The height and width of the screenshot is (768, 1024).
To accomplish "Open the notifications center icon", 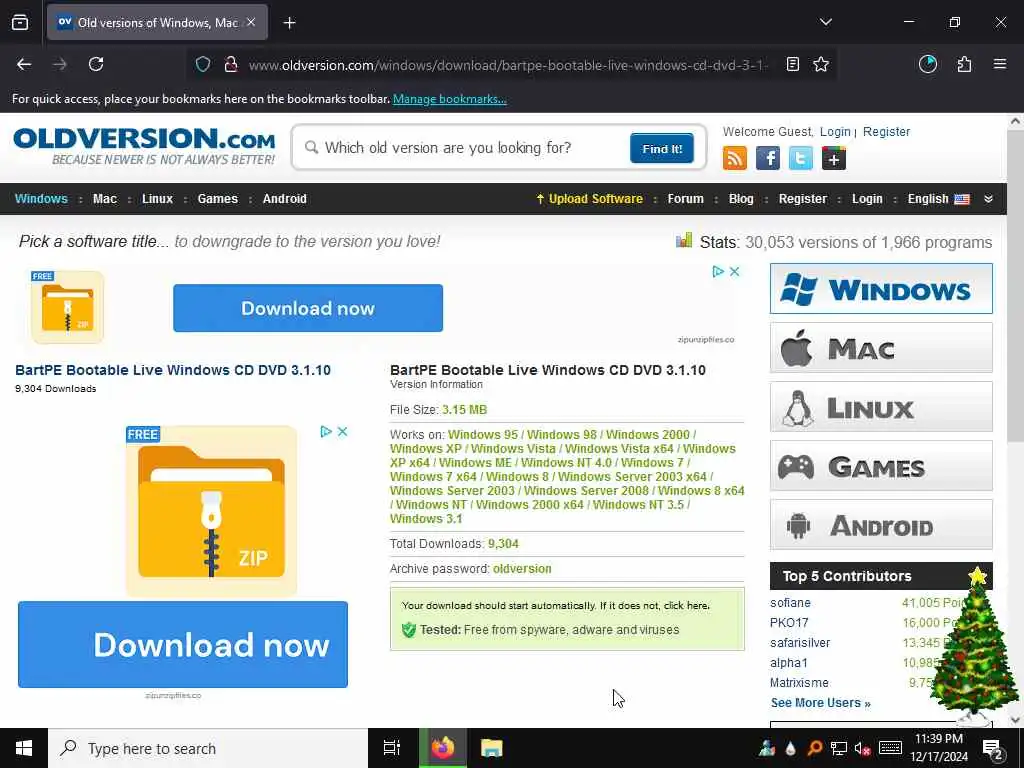I will [993, 749].
